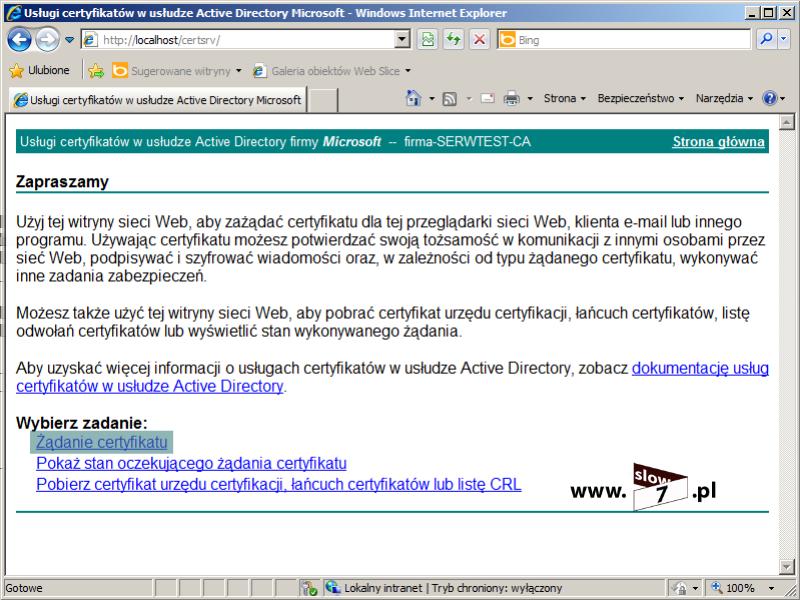Image resolution: width=800 pixels, height=600 pixels.
Task: Click Pokaż stan oczekującego żądania certyfikatu
Action: point(191,463)
